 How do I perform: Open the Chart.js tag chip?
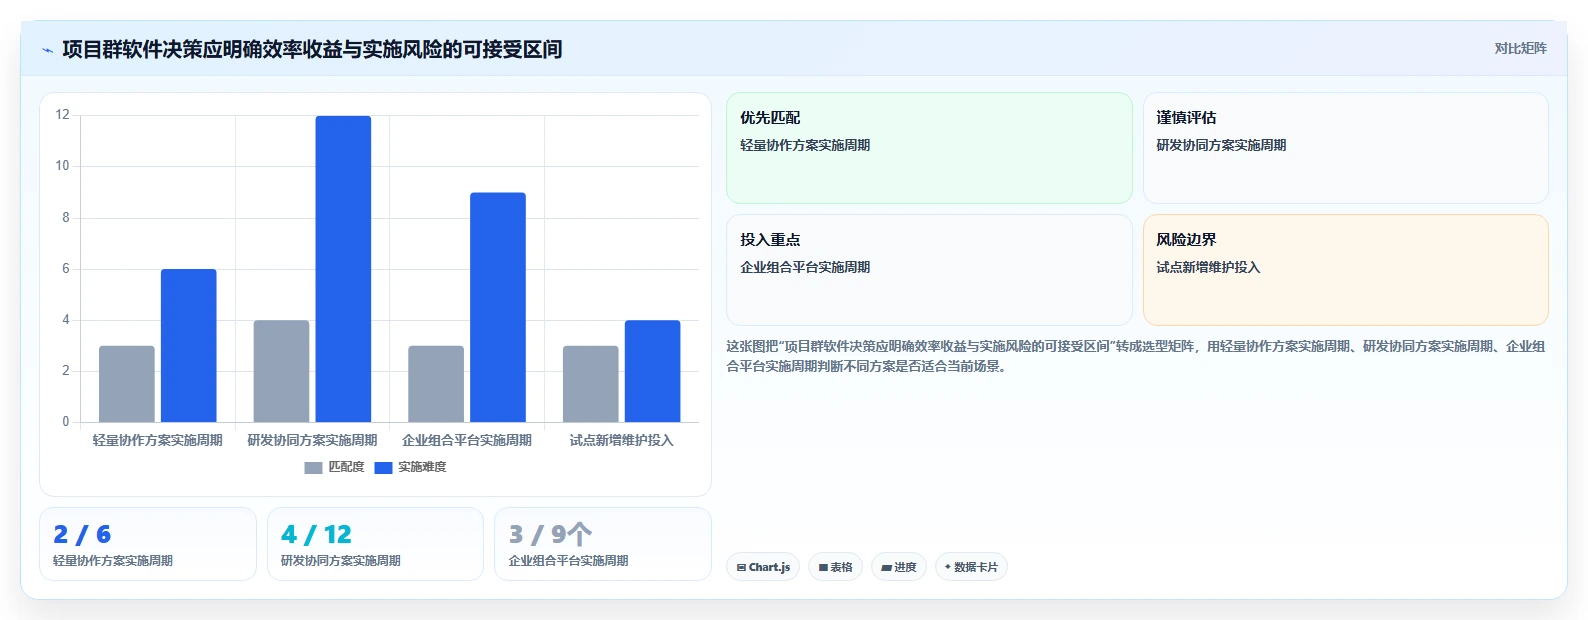tap(763, 567)
